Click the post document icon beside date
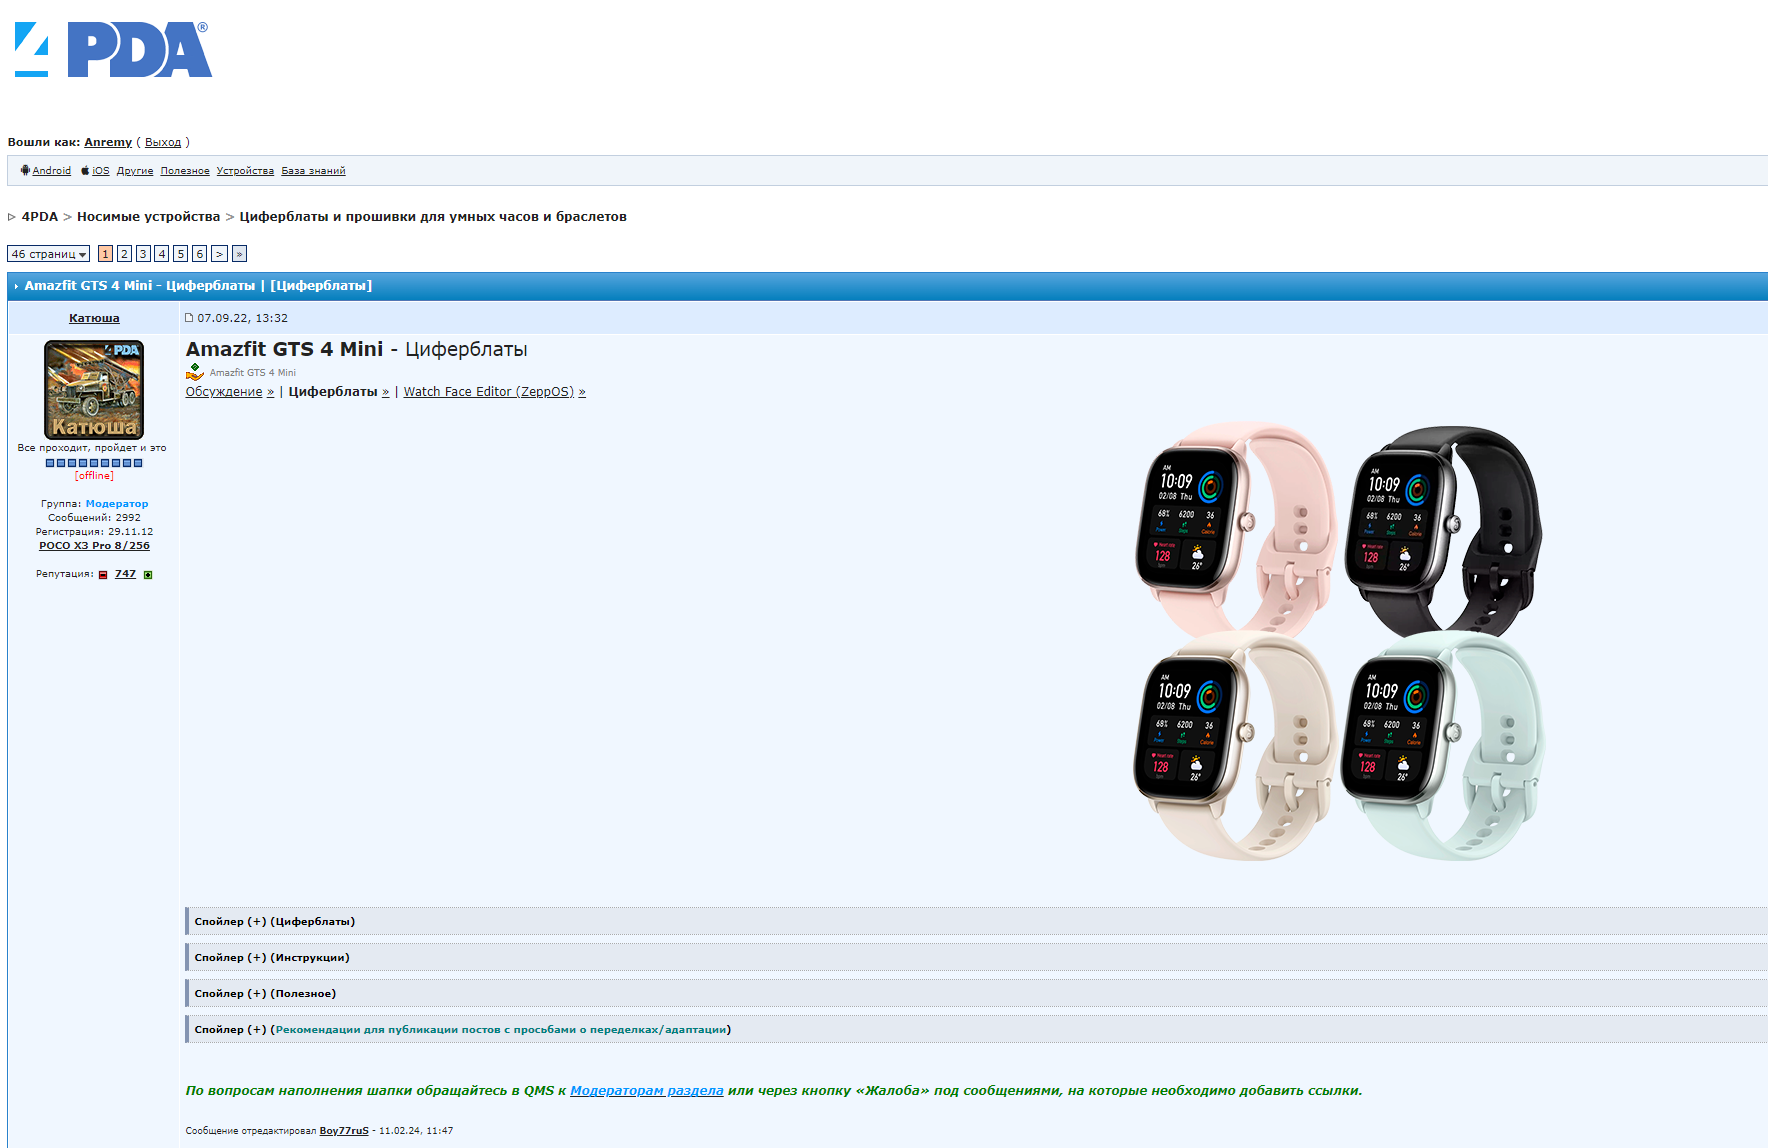Viewport: 1768px width, 1148px height. [189, 318]
